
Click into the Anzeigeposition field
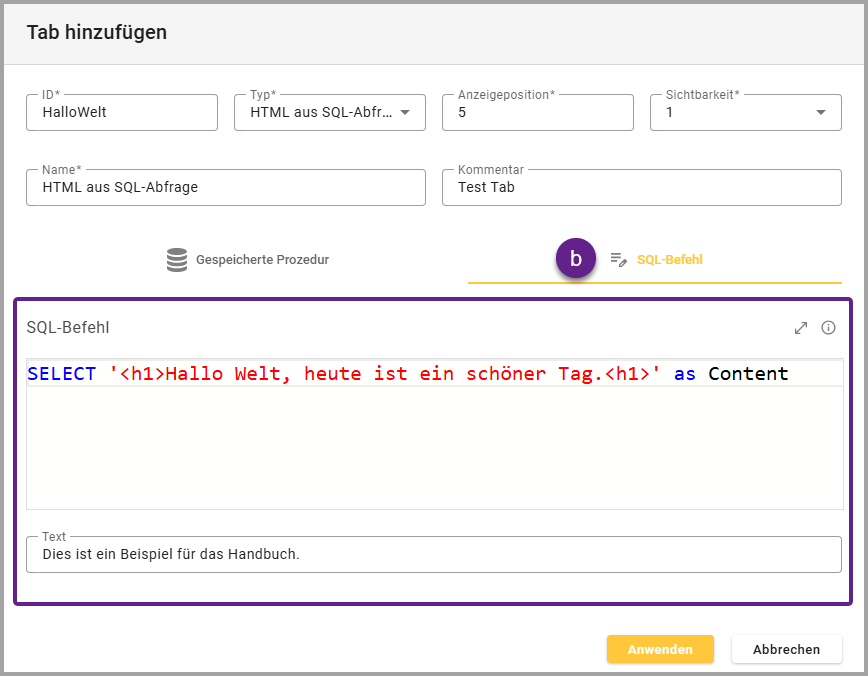coord(537,113)
